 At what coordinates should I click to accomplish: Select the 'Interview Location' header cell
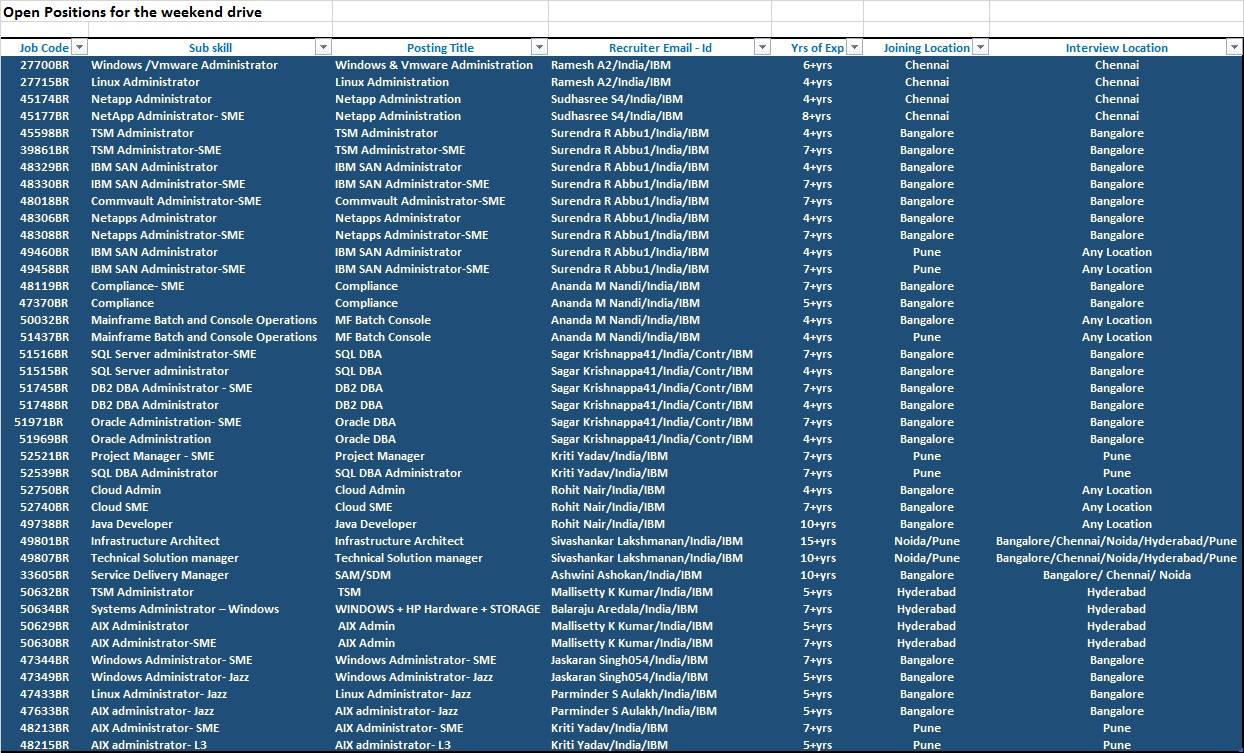click(x=1116, y=47)
